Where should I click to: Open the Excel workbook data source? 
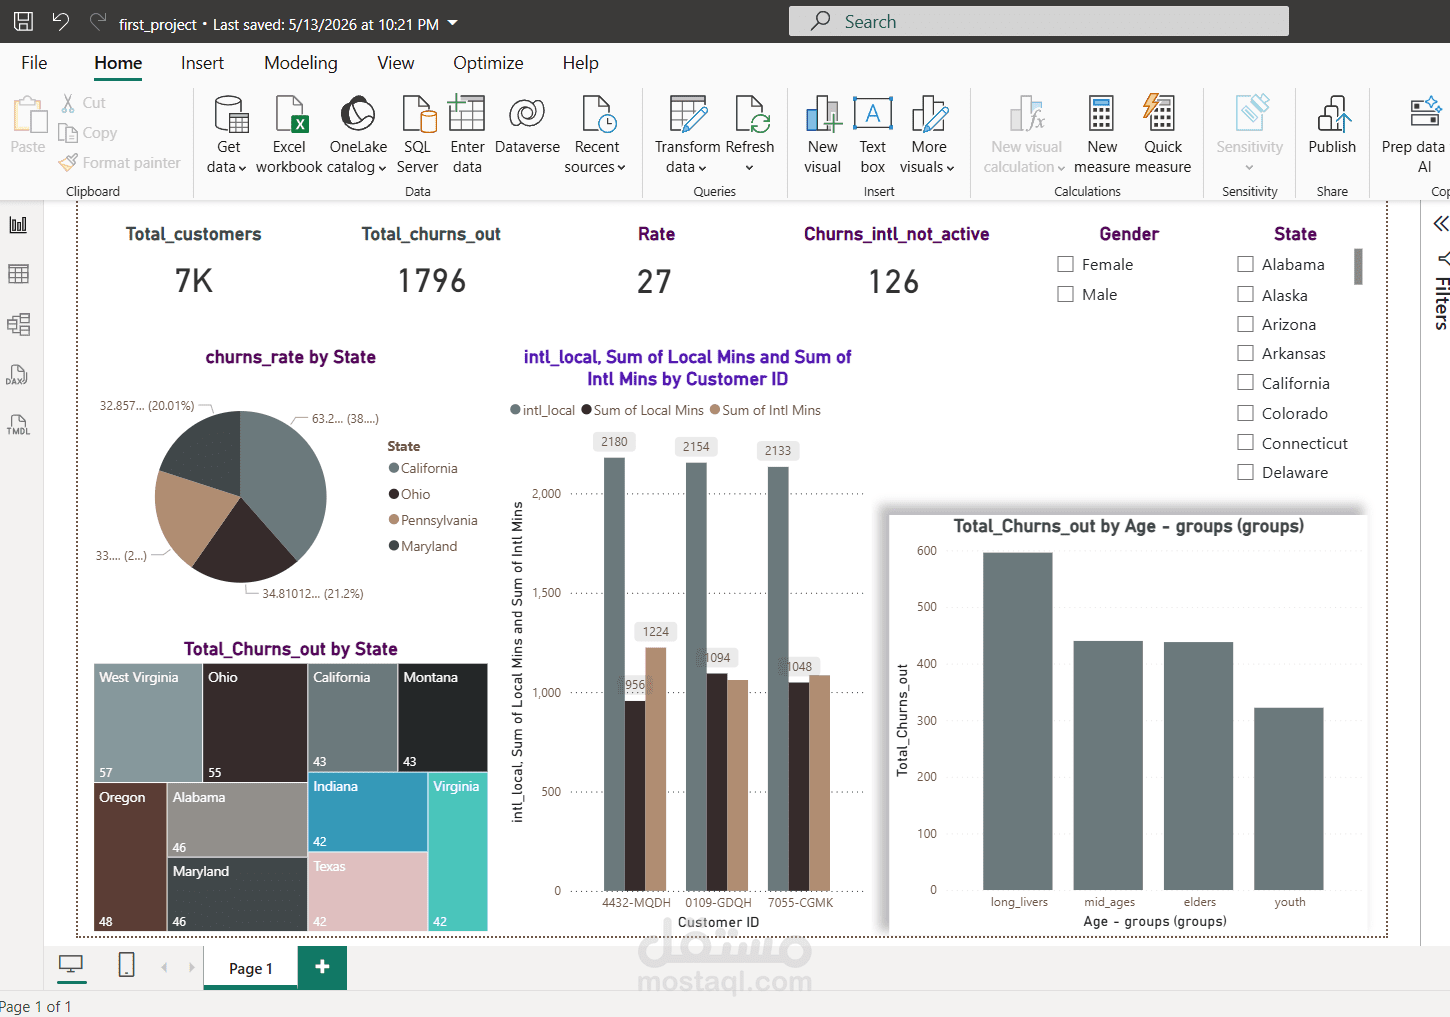pyautogui.click(x=289, y=135)
